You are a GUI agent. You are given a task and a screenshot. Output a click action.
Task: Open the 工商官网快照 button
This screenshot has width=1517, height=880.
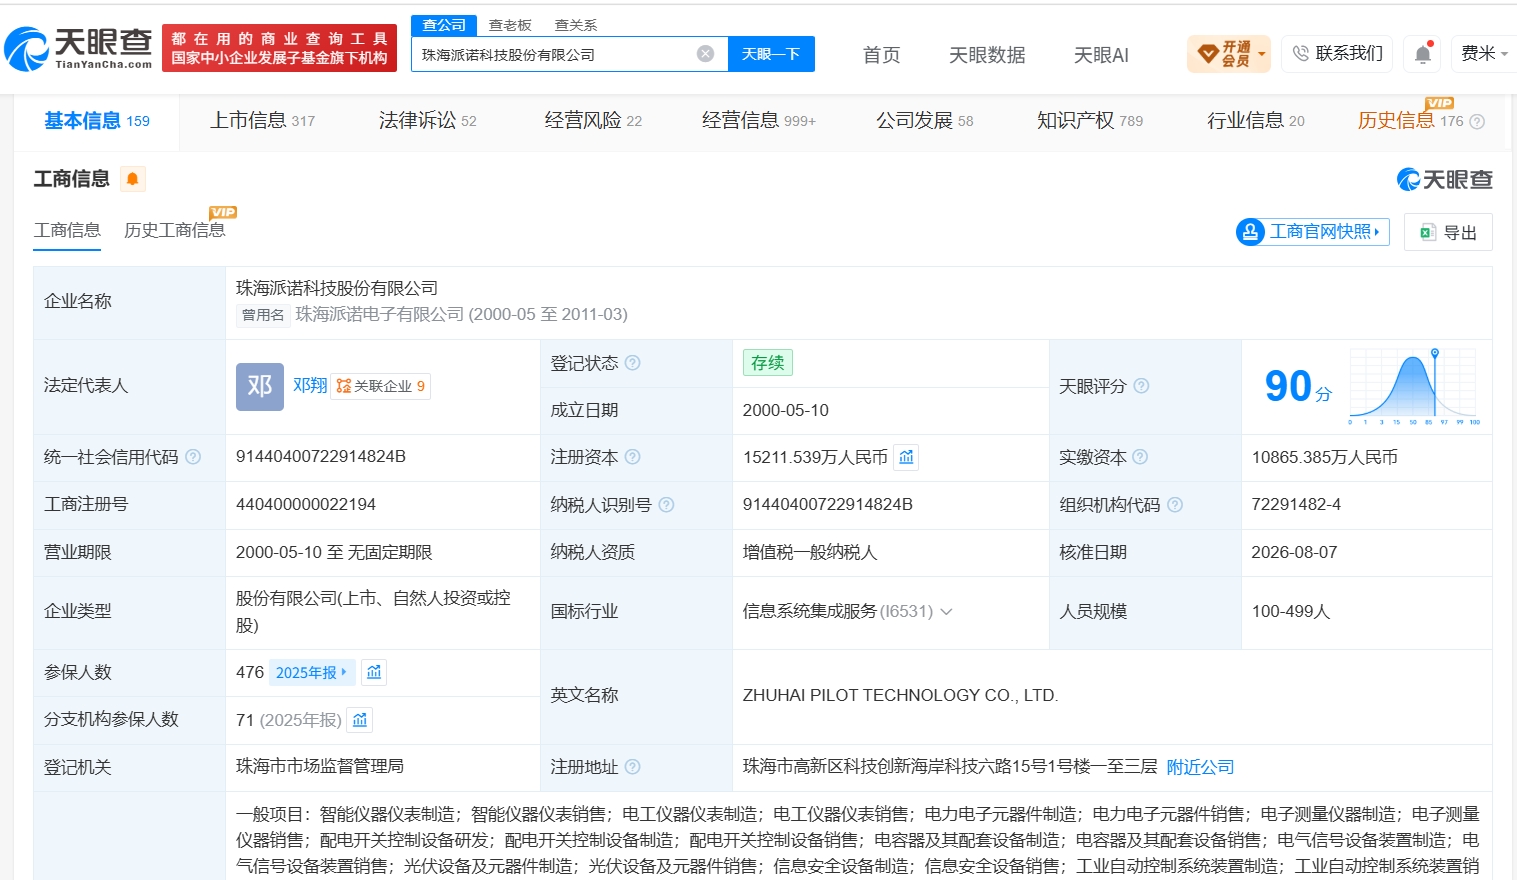click(1313, 232)
